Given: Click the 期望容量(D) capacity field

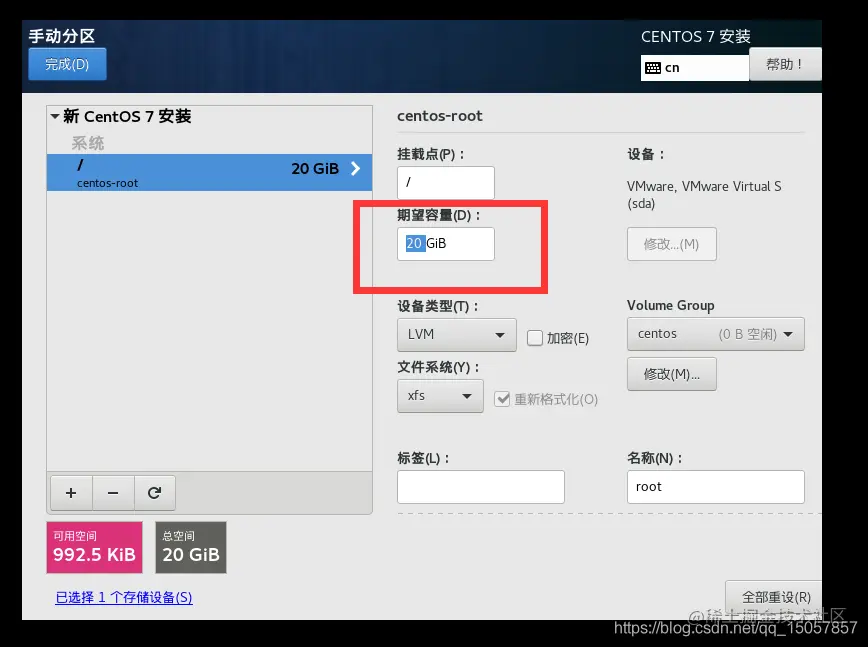Looking at the screenshot, I should (x=446, y=244).
